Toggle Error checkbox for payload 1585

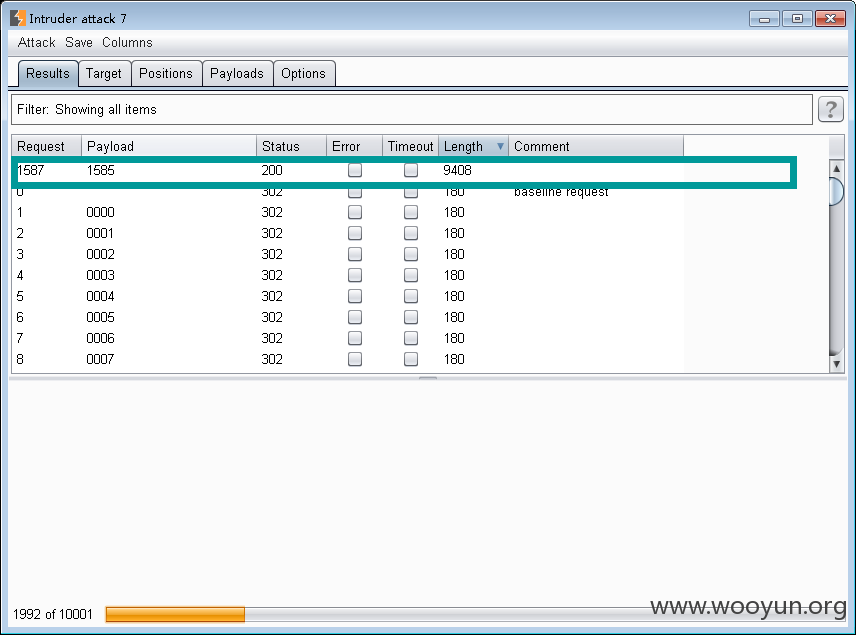click(355, 170)
